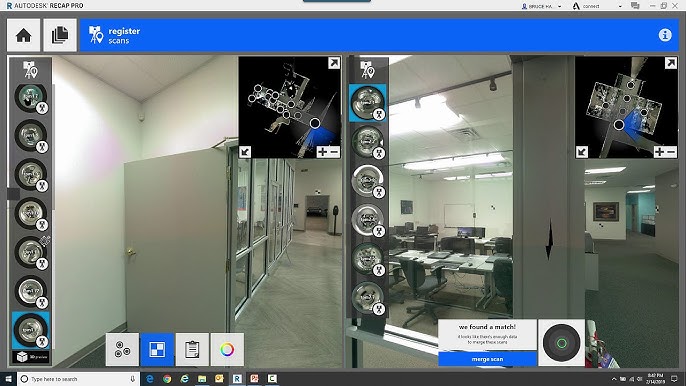Merge the matched scans
This screenshot has width=686, height=386.
(x=487, y=359)
